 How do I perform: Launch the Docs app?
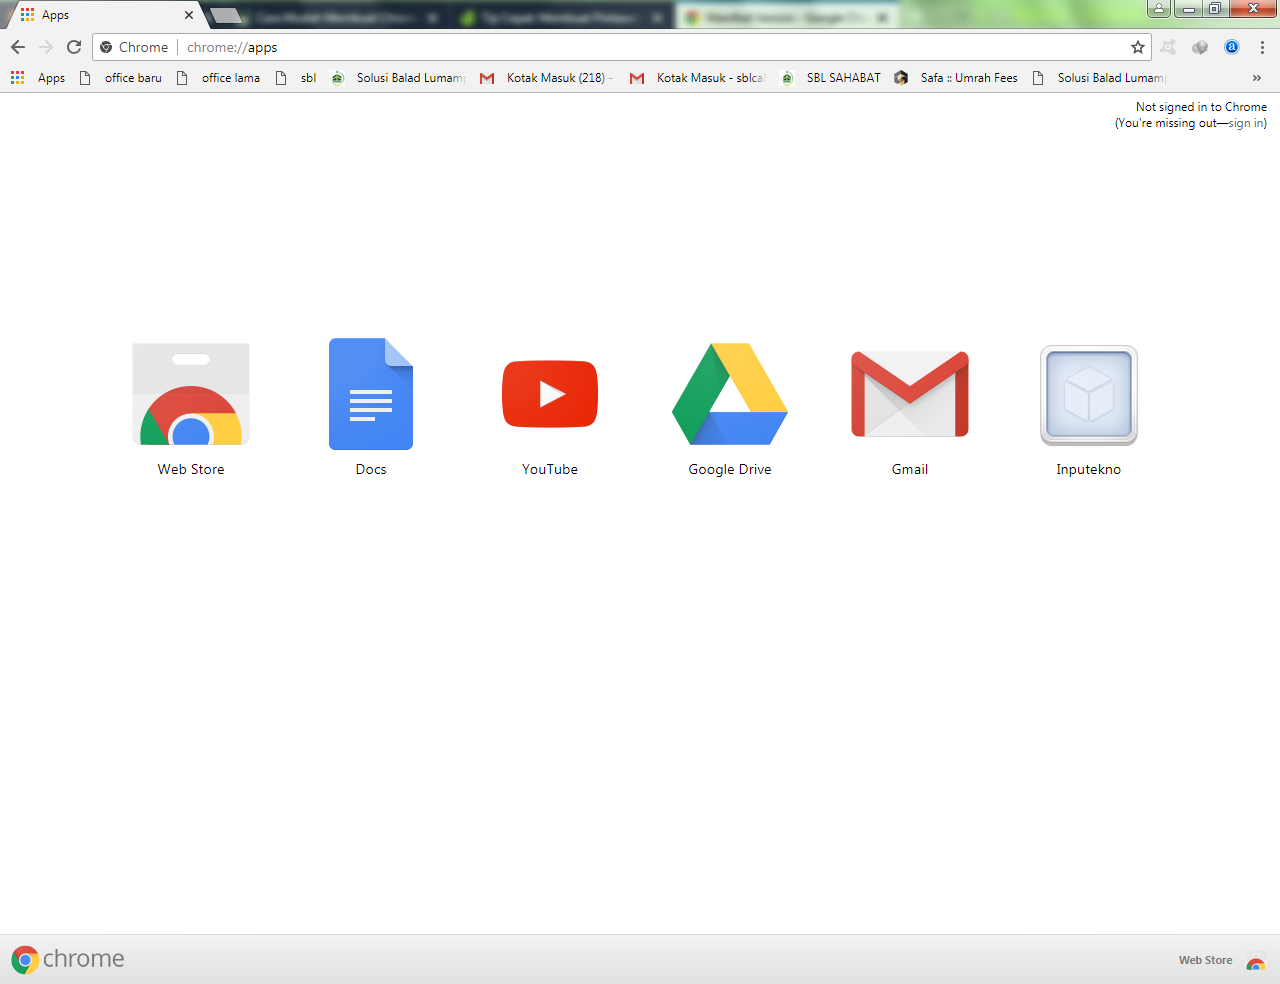371,394
